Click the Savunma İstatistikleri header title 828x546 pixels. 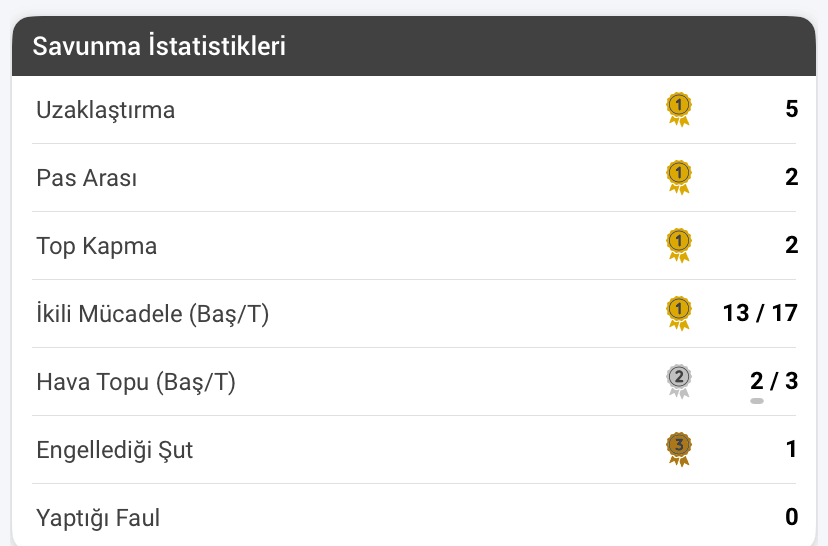tap(159, 46)
